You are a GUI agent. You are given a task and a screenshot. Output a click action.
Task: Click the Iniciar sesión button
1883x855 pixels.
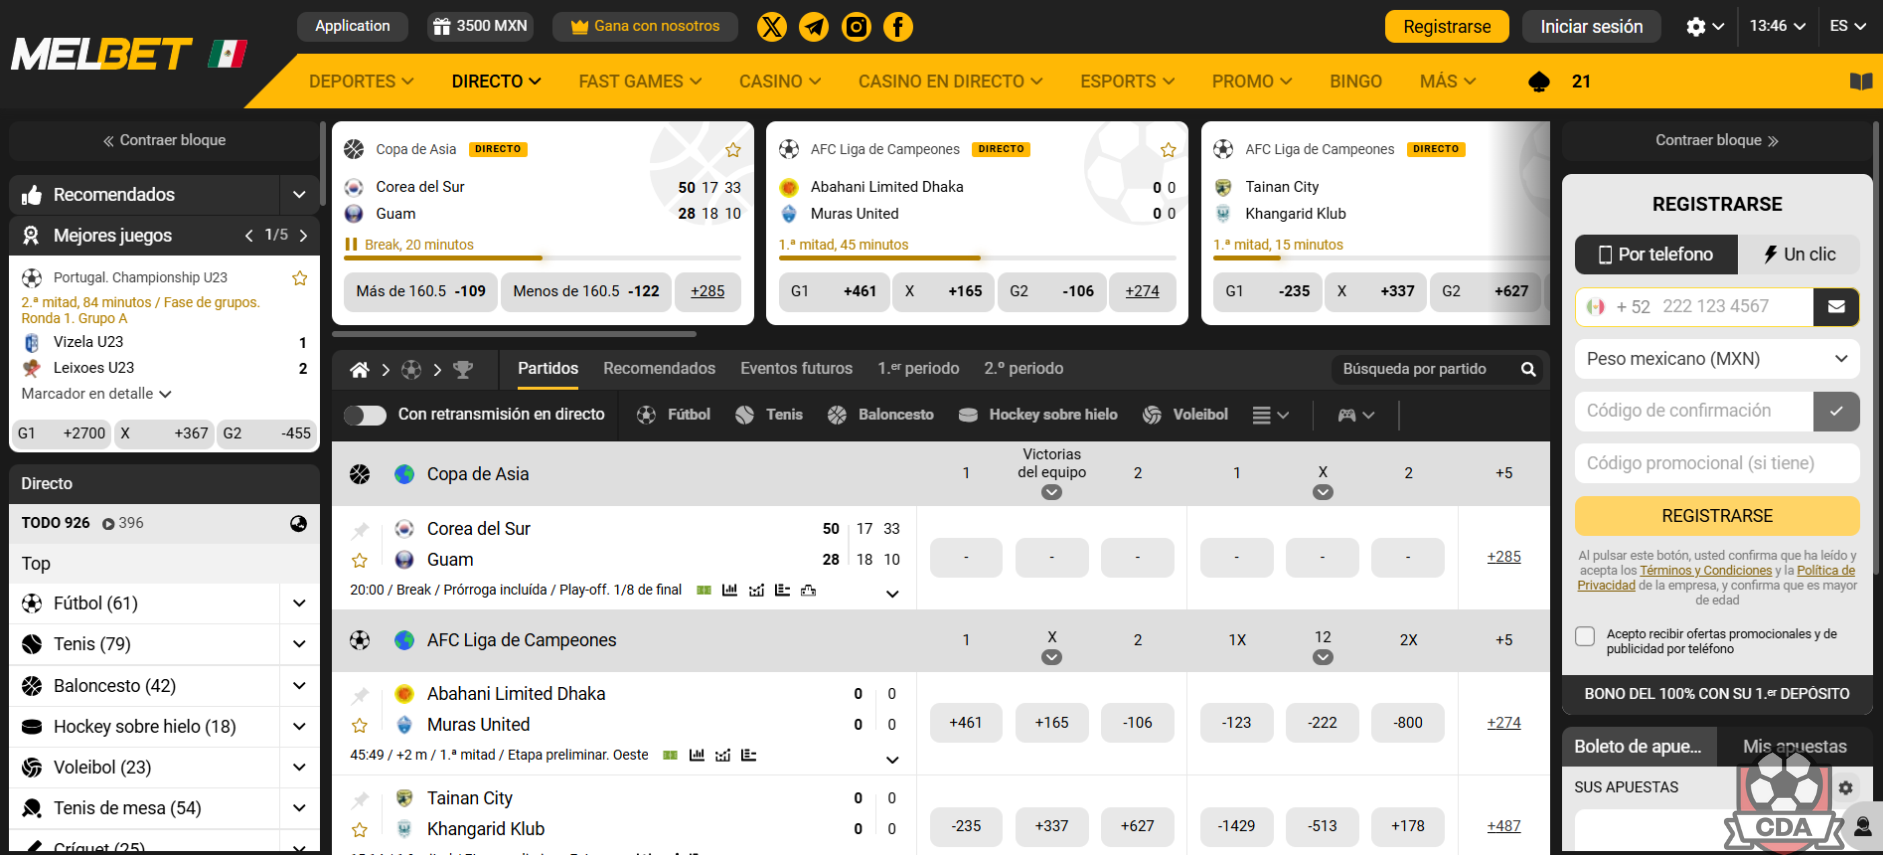pyautogui.click(x=1591, y=27)
